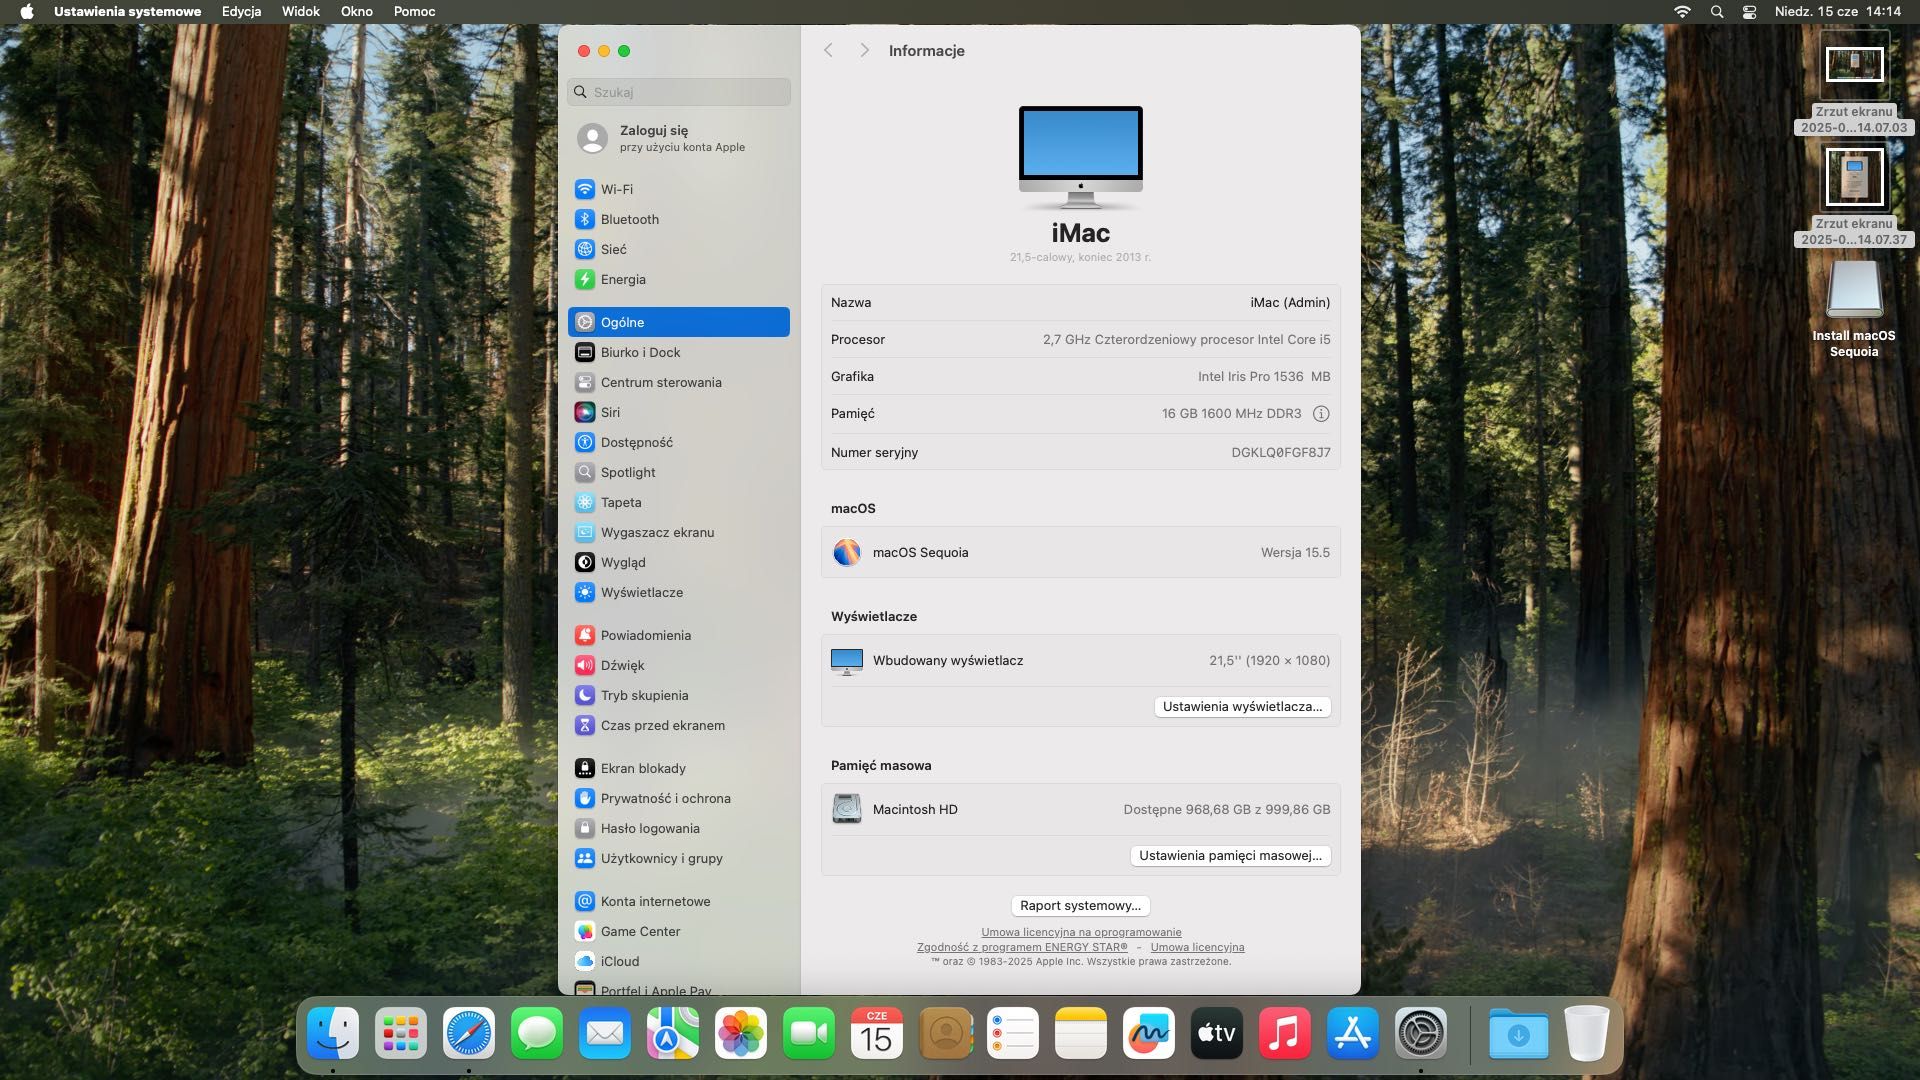Open ENERGY STAR compliance link
Image resolution: width=1920 pixels, height=1080 pixels.
(x=1022, y=947)
